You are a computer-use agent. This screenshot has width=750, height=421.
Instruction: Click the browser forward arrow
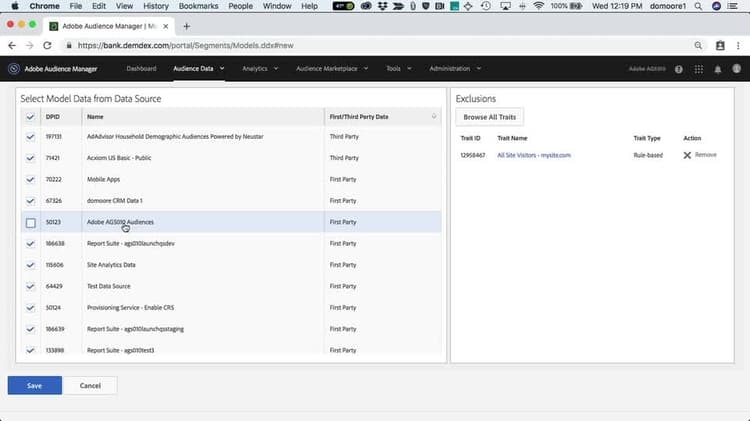click(29, 45)
